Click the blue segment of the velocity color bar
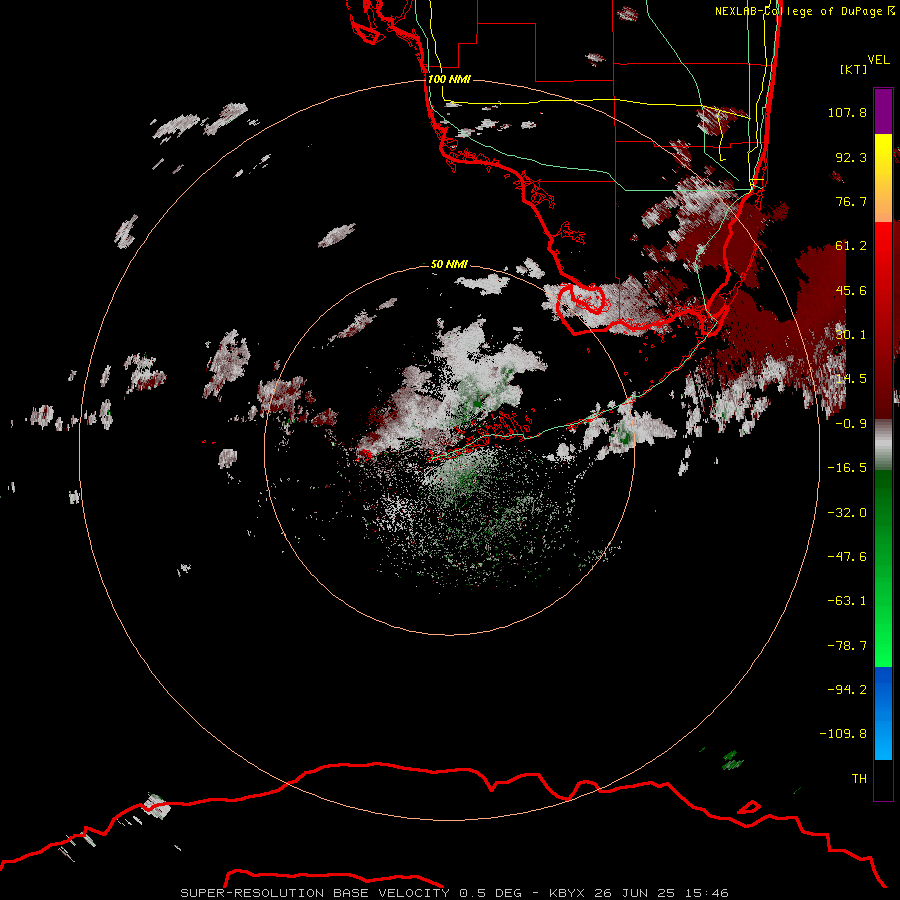The image size is (900, 900). 883,713
